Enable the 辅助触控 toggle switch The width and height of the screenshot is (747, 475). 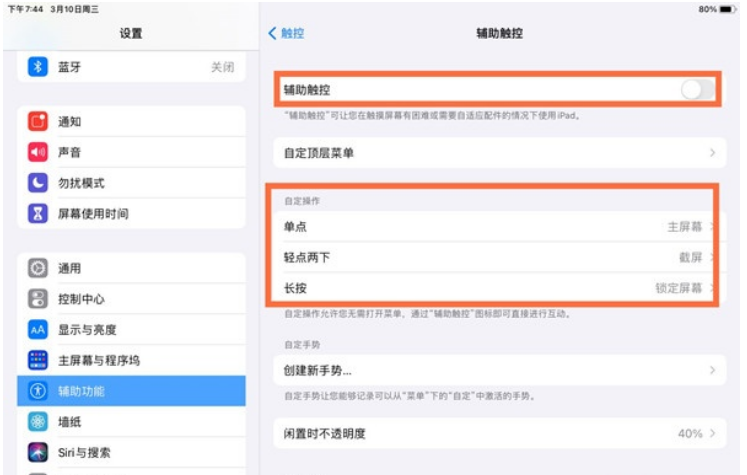[697, 90]
